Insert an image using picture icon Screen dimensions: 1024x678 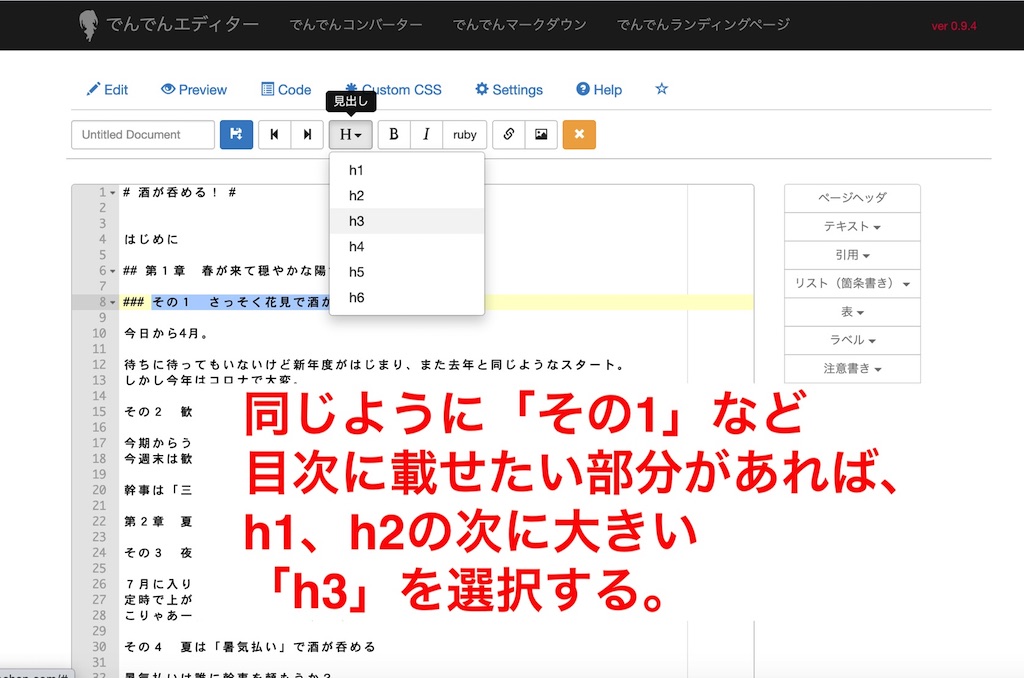(x=541, y=134)
